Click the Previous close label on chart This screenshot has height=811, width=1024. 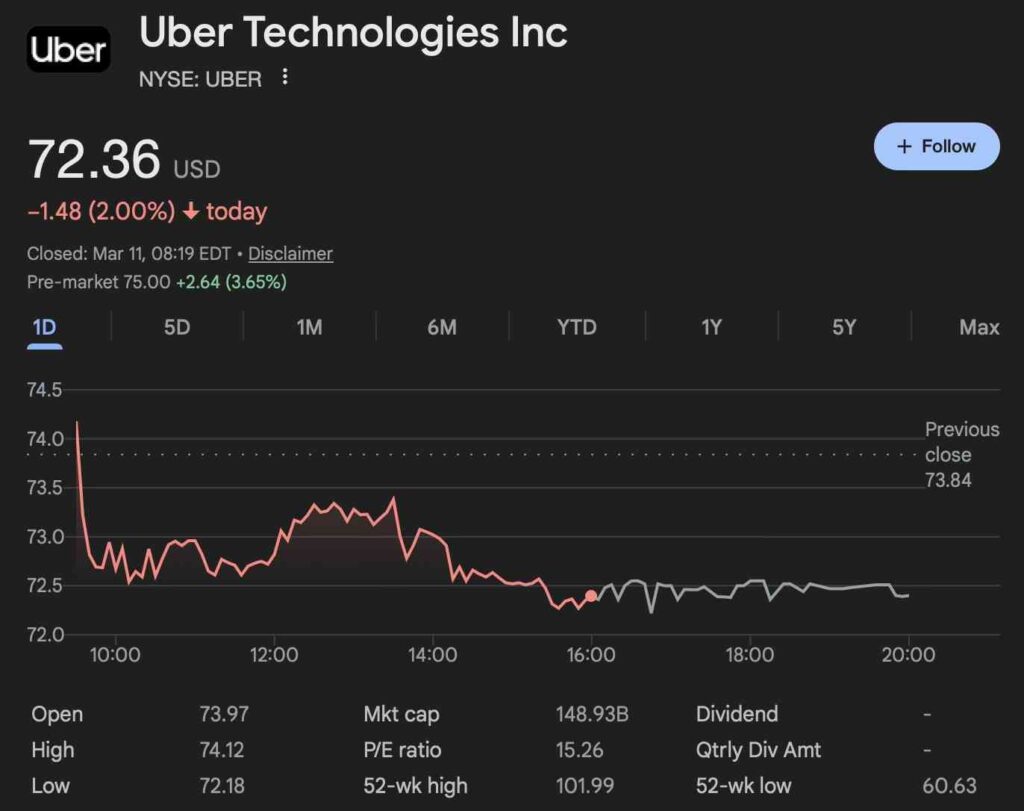[x=961, y=442]
